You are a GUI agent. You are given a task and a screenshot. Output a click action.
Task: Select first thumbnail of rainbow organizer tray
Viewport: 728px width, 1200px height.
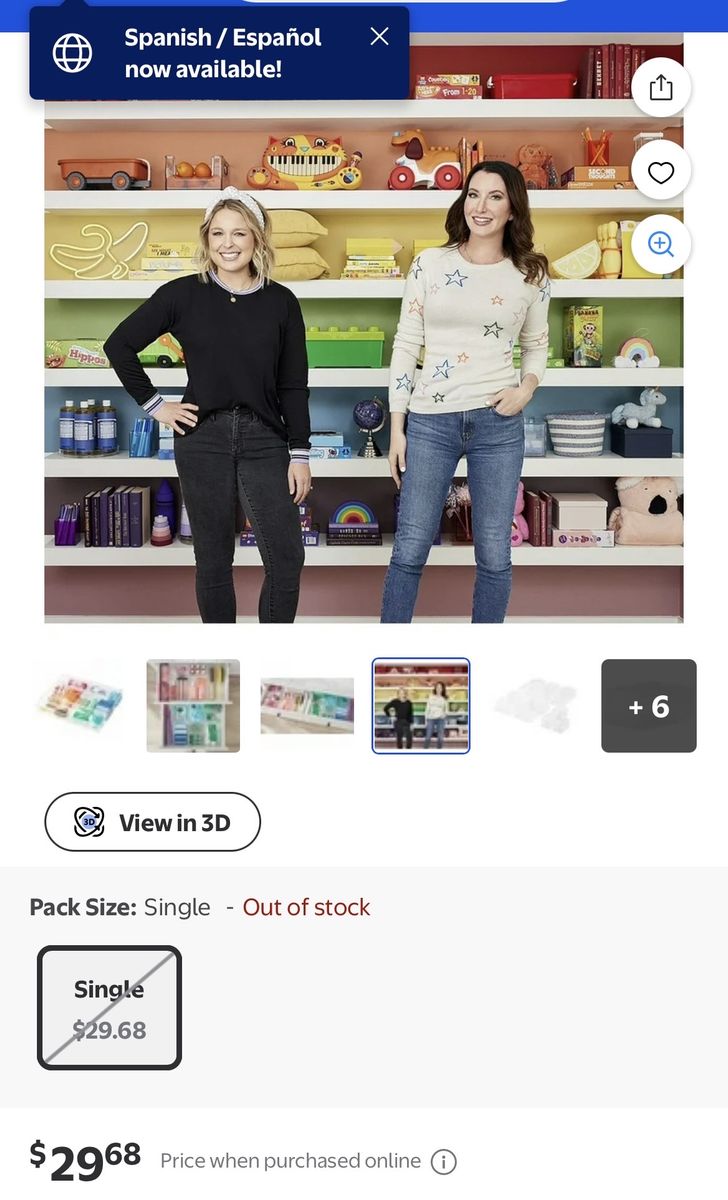[78, 706]
